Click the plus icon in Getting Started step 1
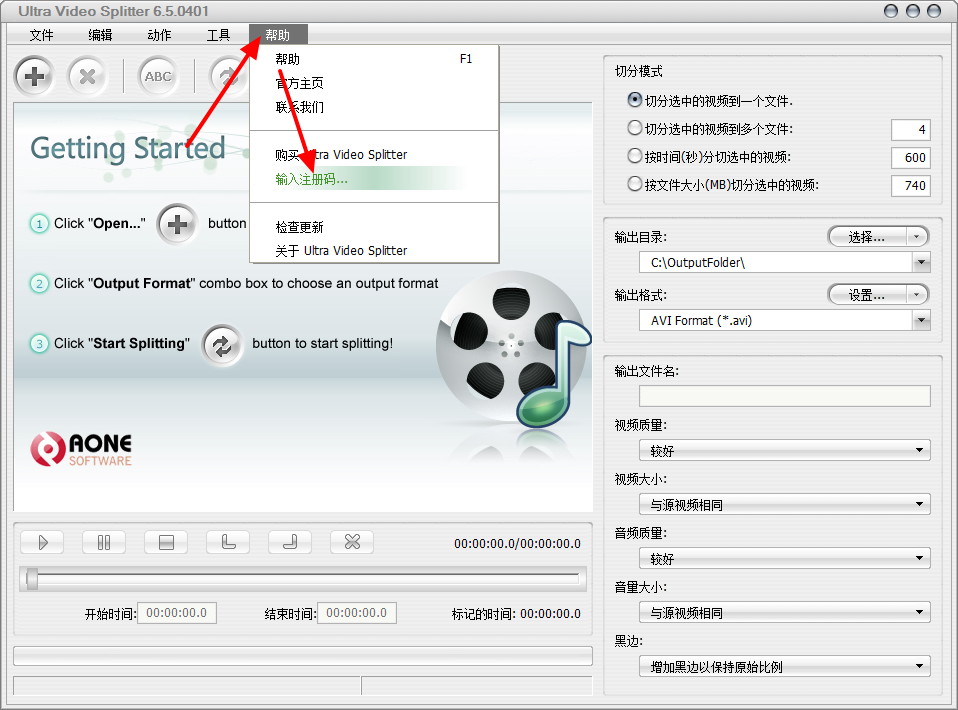Screen dimensions: 958x710 pyautogui.click(x=177, y=224)
